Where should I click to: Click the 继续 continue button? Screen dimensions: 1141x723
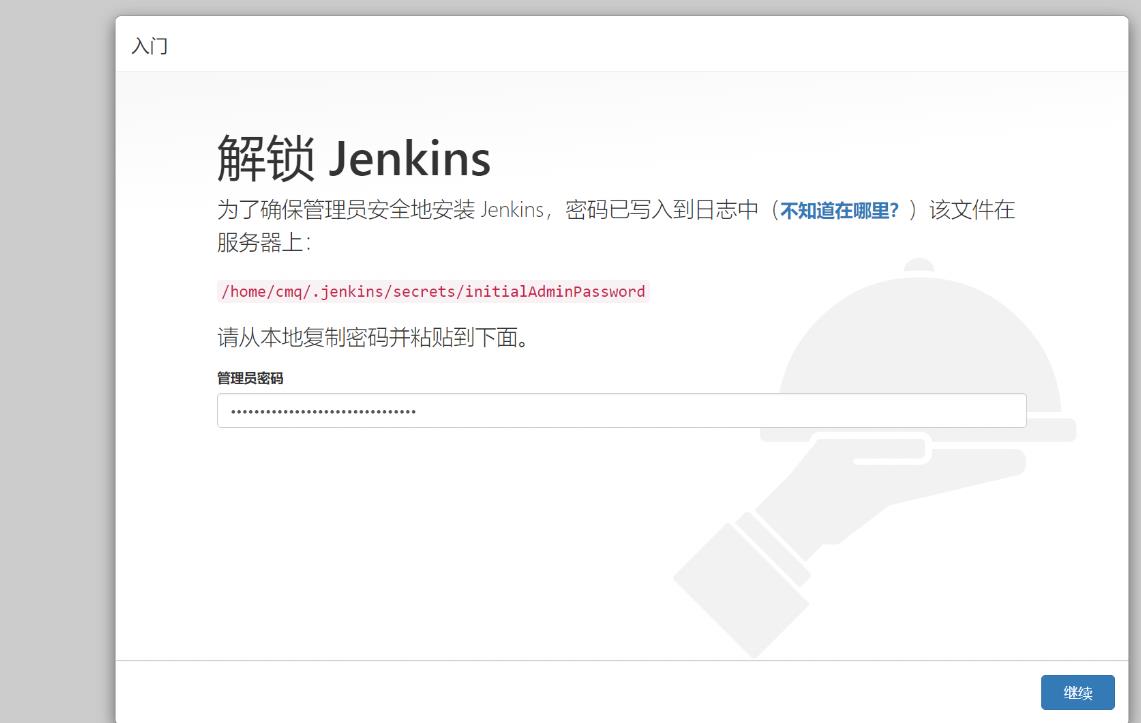coord(1077,692)
